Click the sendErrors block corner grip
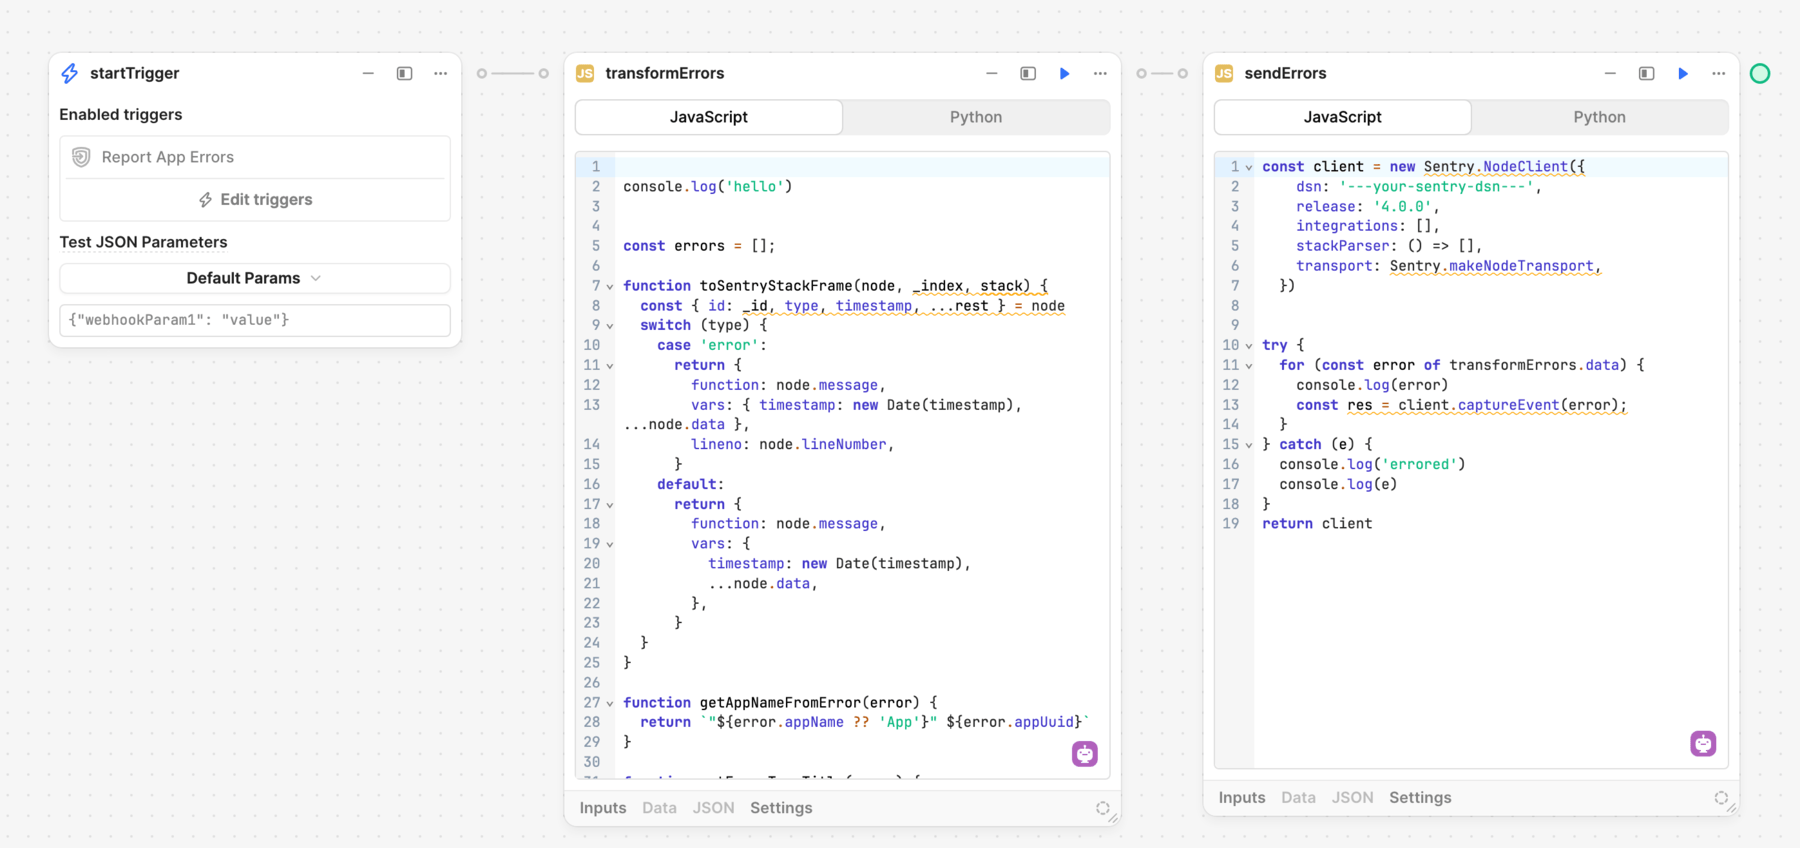Viewport: 1800px width, 848px height. click(x=1731, y=808)
